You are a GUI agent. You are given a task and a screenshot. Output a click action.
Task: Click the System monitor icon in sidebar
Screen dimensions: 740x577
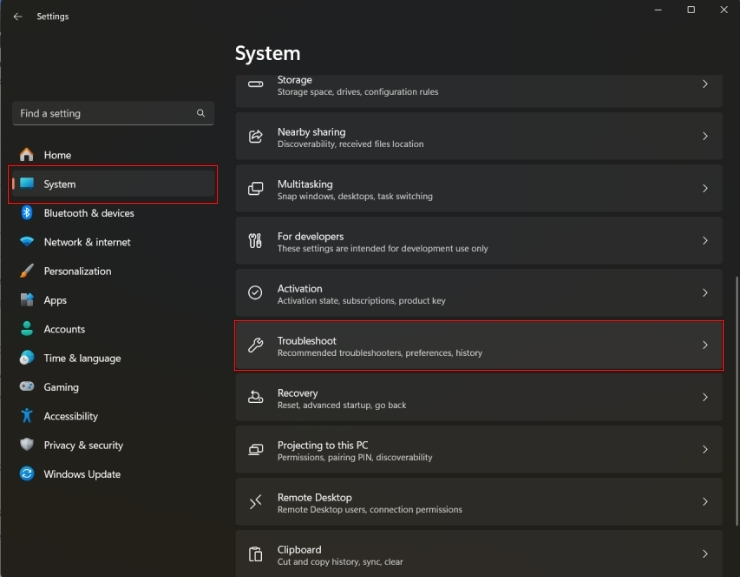pos(27,184)
